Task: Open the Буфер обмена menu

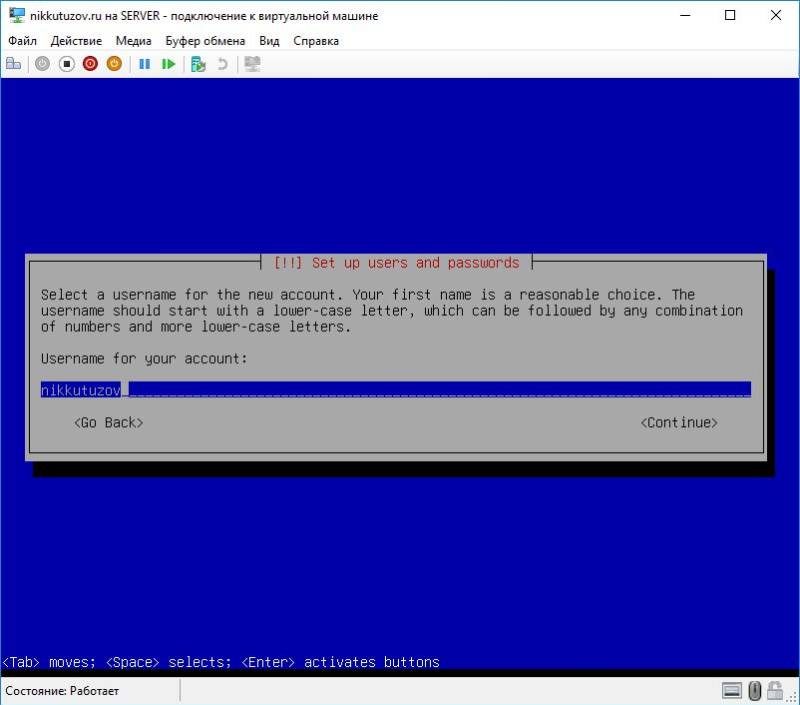Action: [205, 41]
